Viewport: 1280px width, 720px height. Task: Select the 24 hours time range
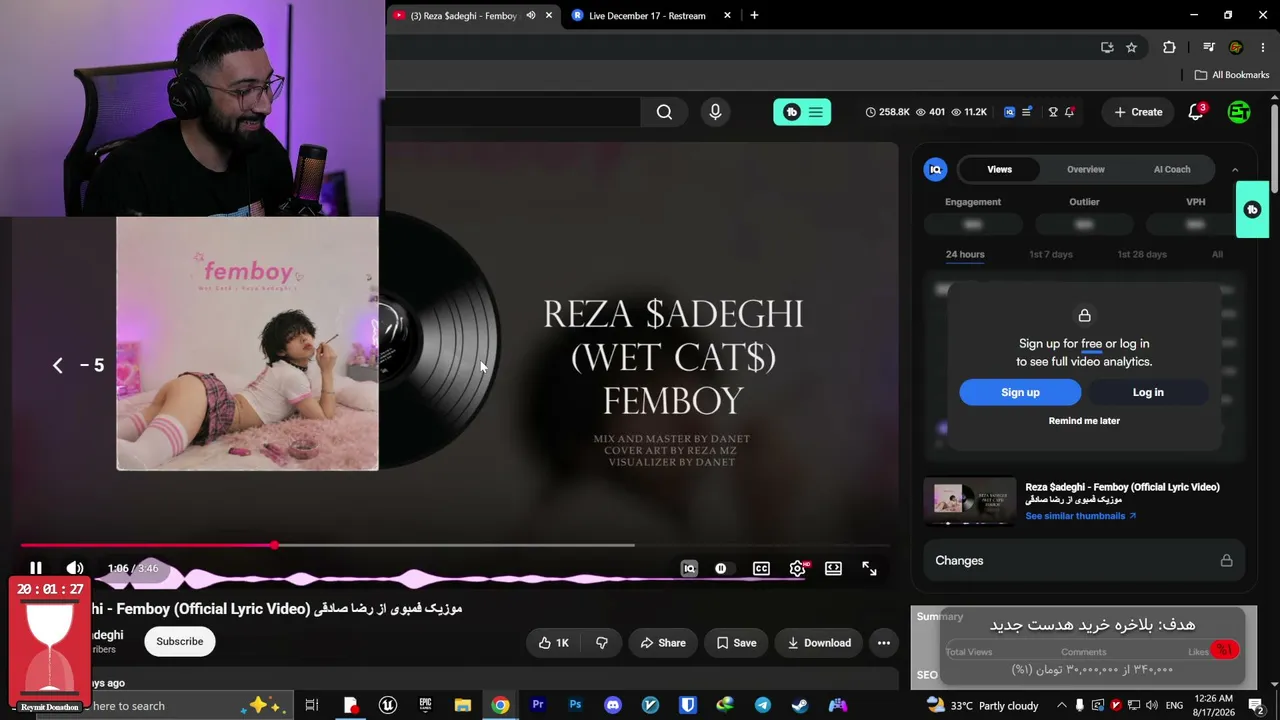(965, 255)
